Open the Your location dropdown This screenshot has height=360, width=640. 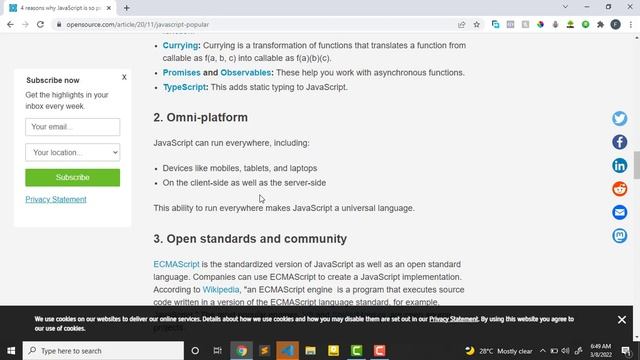click(73, 152)
